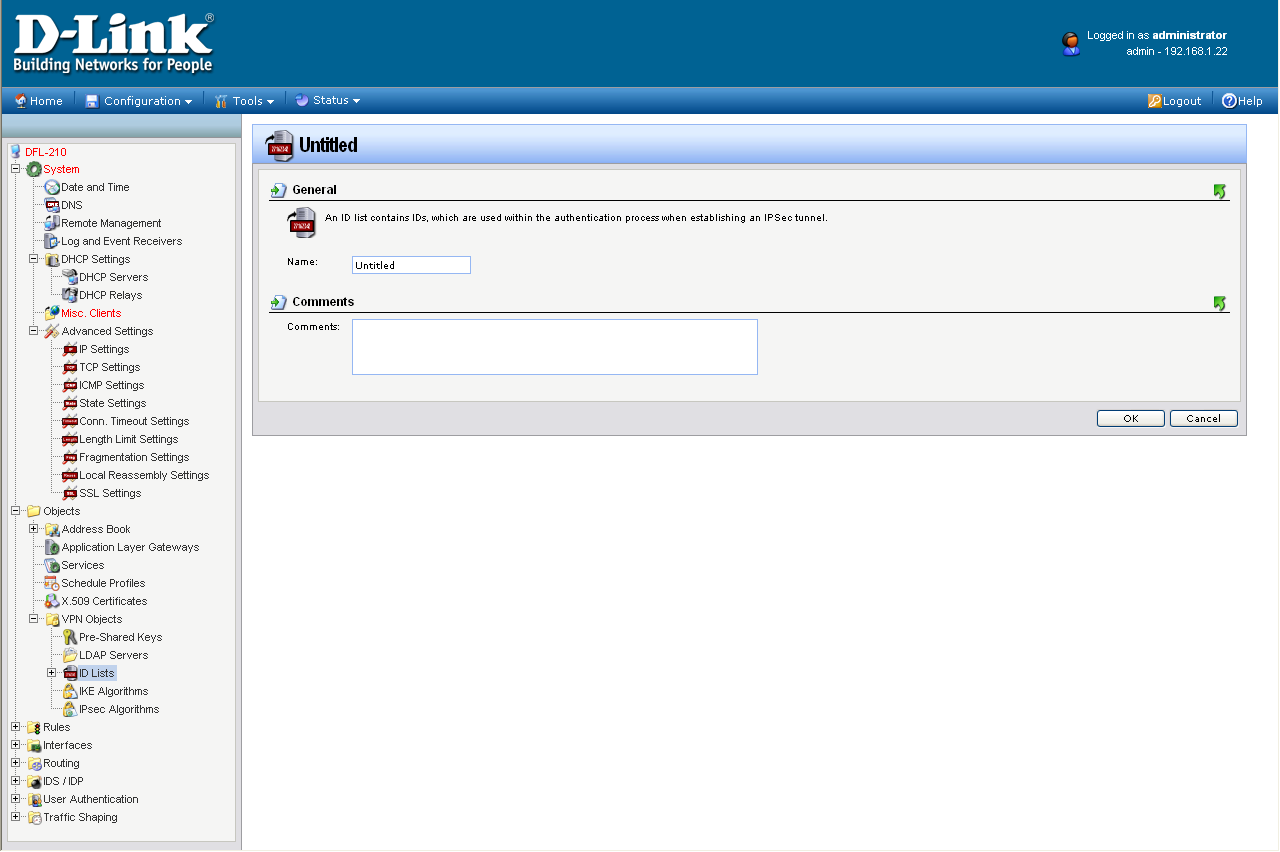Viewport: 1280px width, 852px height.
Task: Click the administrator user avatar icon
Action: pyautogui.click(x=1070, y=43)
